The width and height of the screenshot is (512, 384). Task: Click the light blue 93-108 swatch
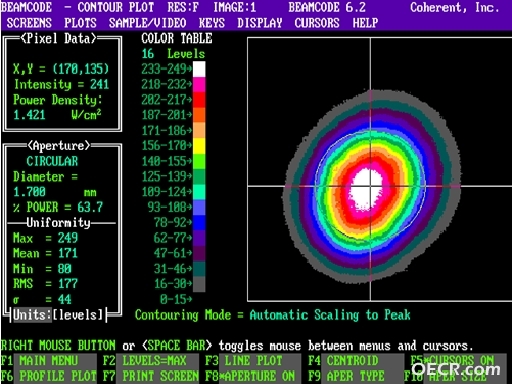(x=199, y=207)
